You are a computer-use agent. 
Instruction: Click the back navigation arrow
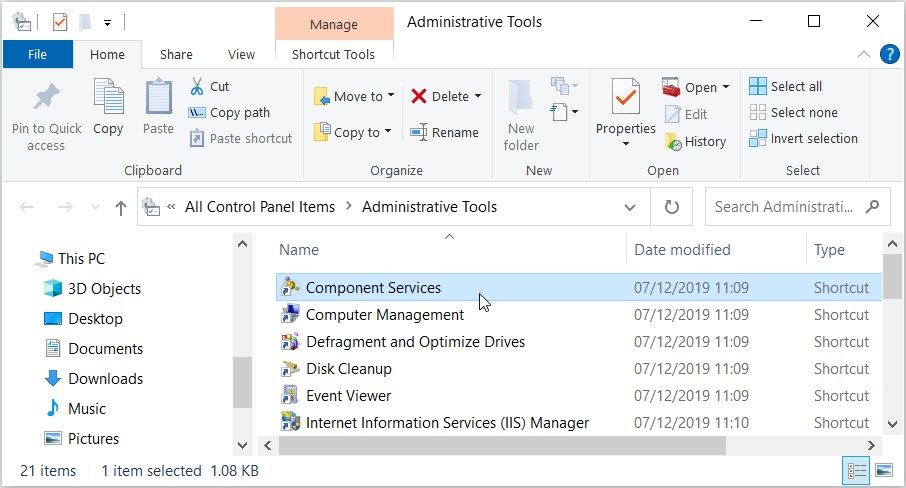click(x=27, y=207)
